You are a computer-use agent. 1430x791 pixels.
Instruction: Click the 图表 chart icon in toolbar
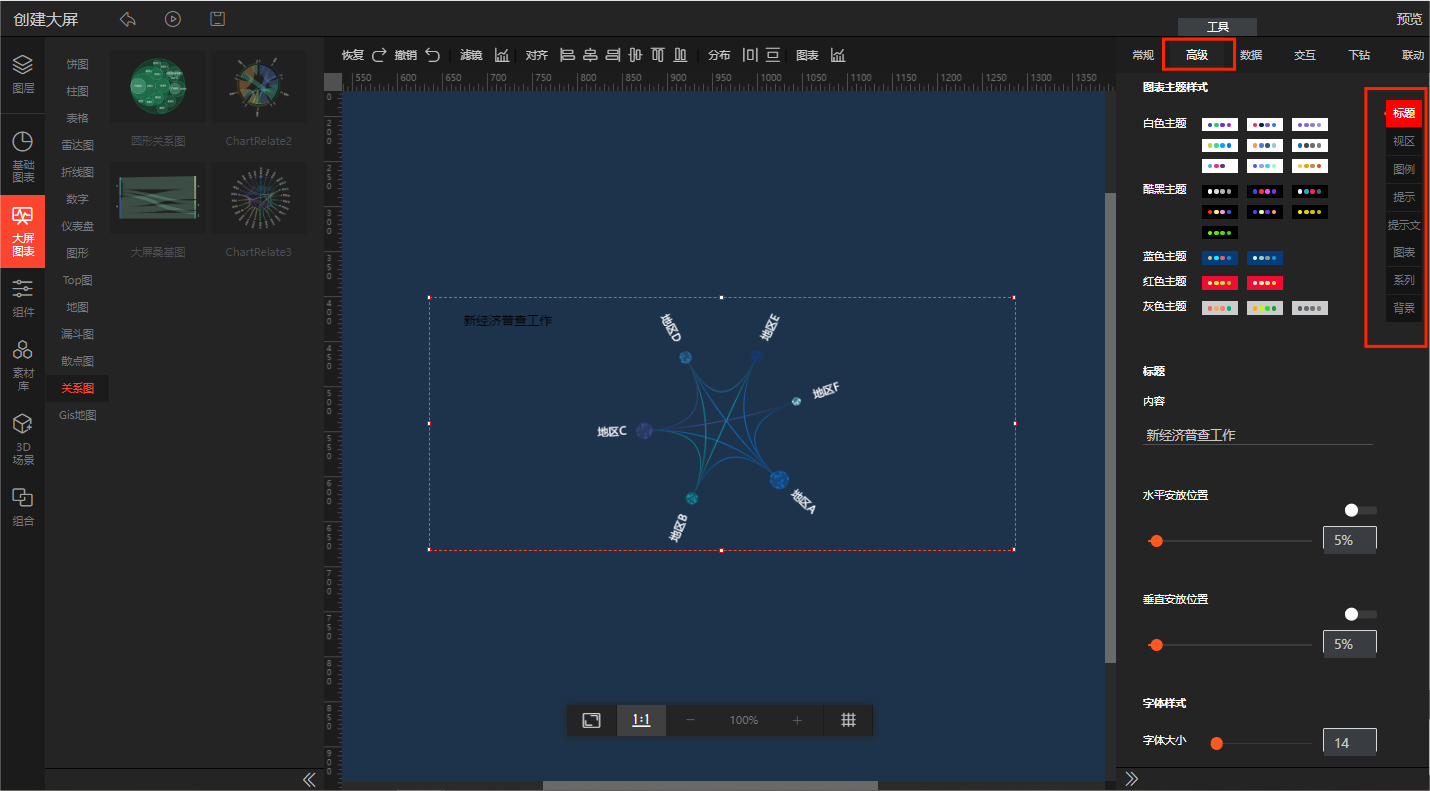tap(838, 55)
